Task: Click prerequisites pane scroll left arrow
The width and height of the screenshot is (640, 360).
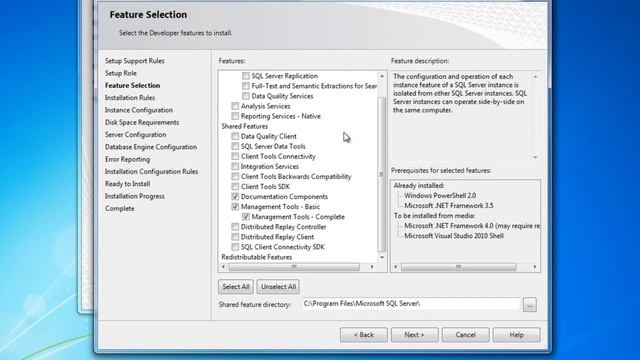Action: [x=396, y=267]
